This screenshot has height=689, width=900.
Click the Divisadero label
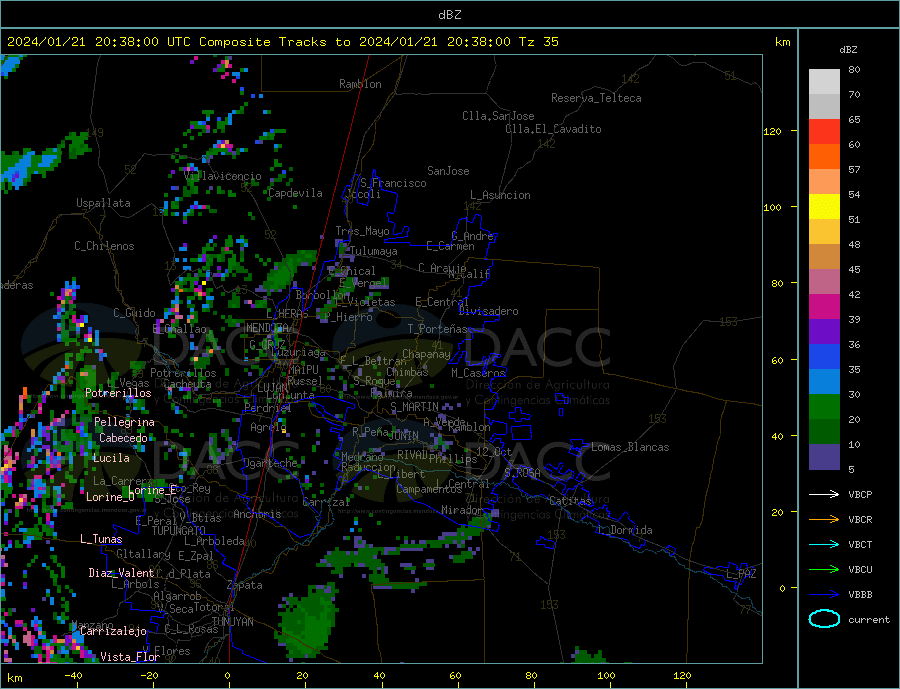(x=488, y=311)
